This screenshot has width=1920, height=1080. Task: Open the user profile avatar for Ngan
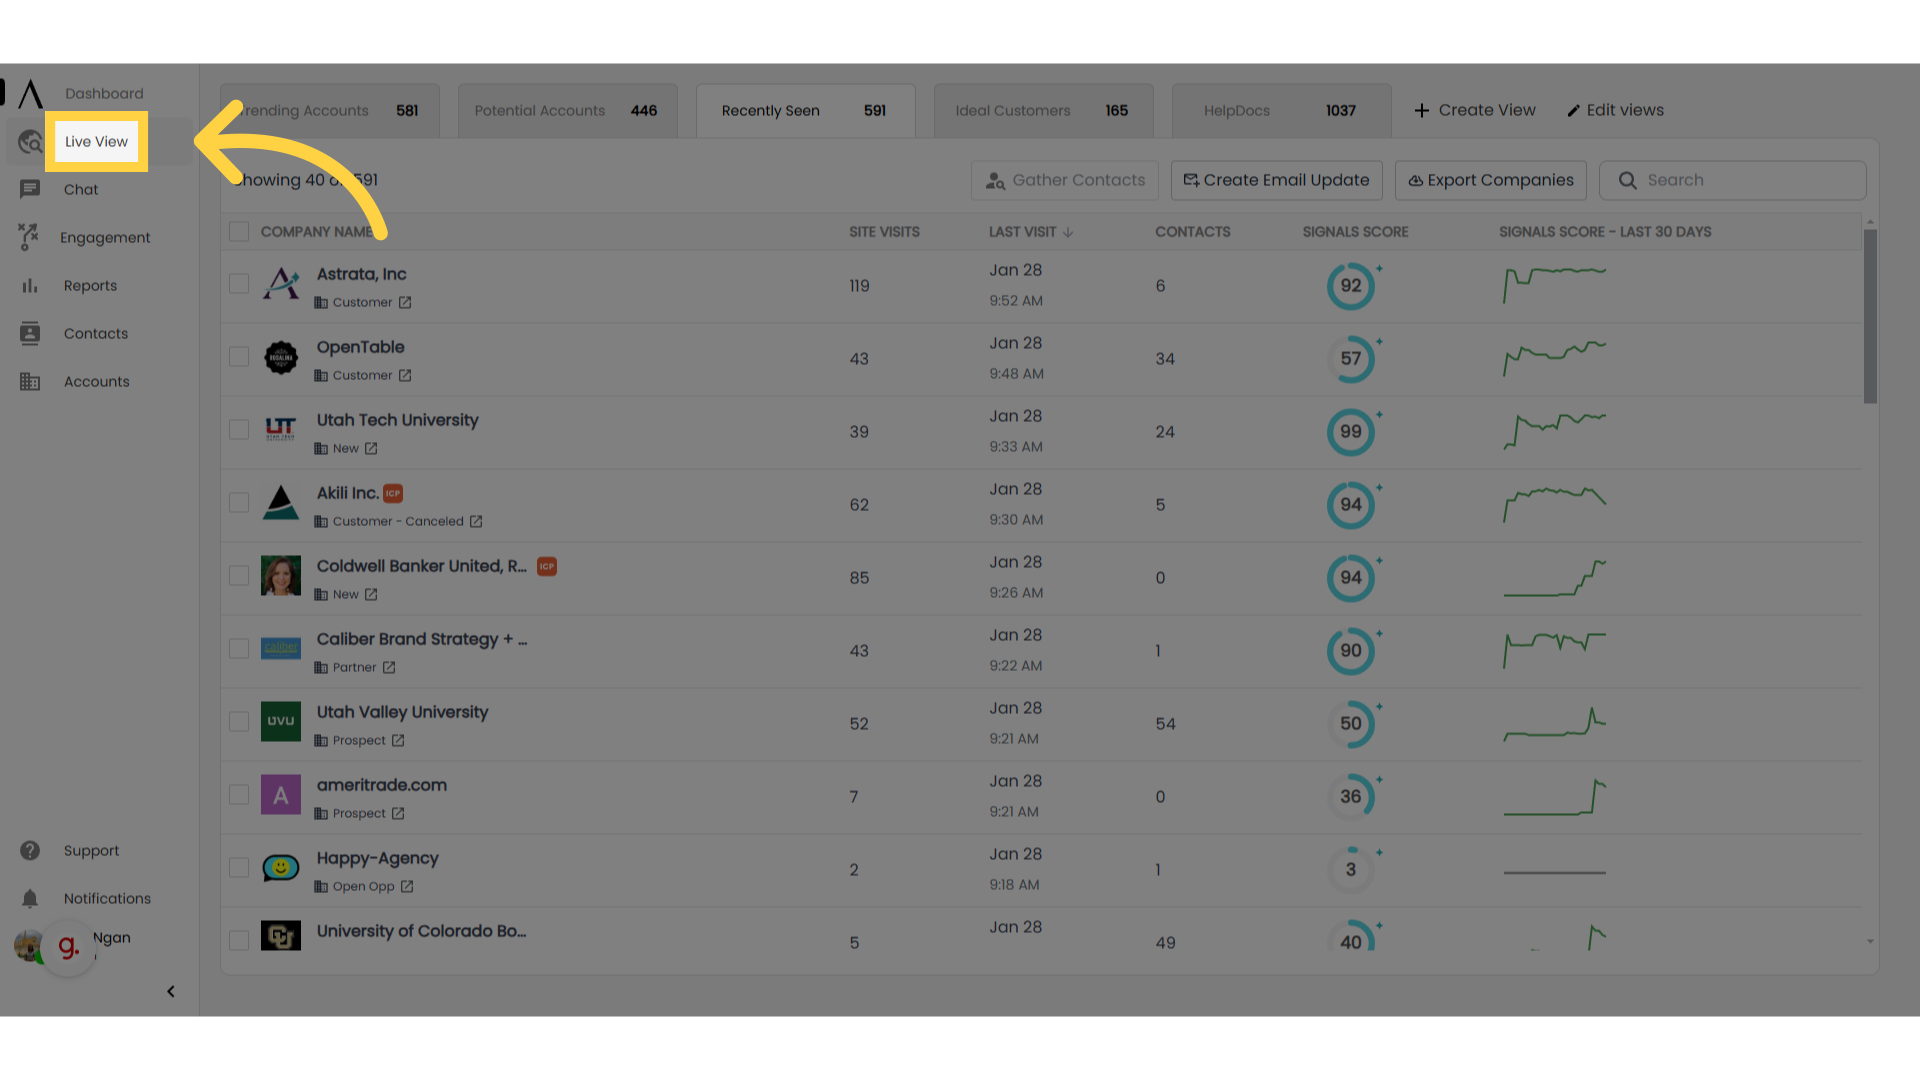[27, 945]
